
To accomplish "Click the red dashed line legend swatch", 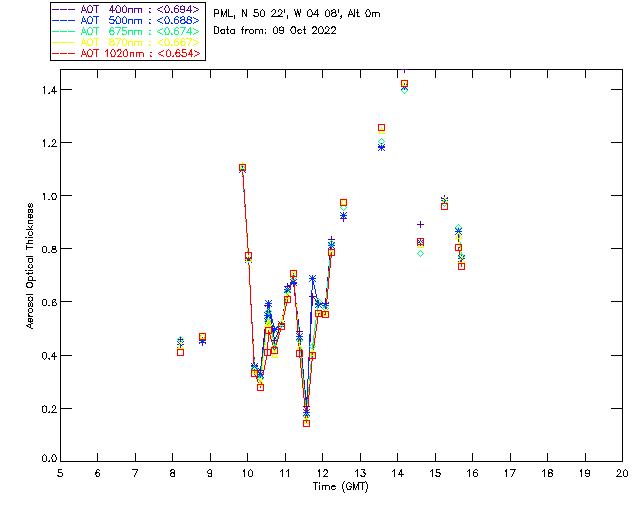I will click(64, 53).
